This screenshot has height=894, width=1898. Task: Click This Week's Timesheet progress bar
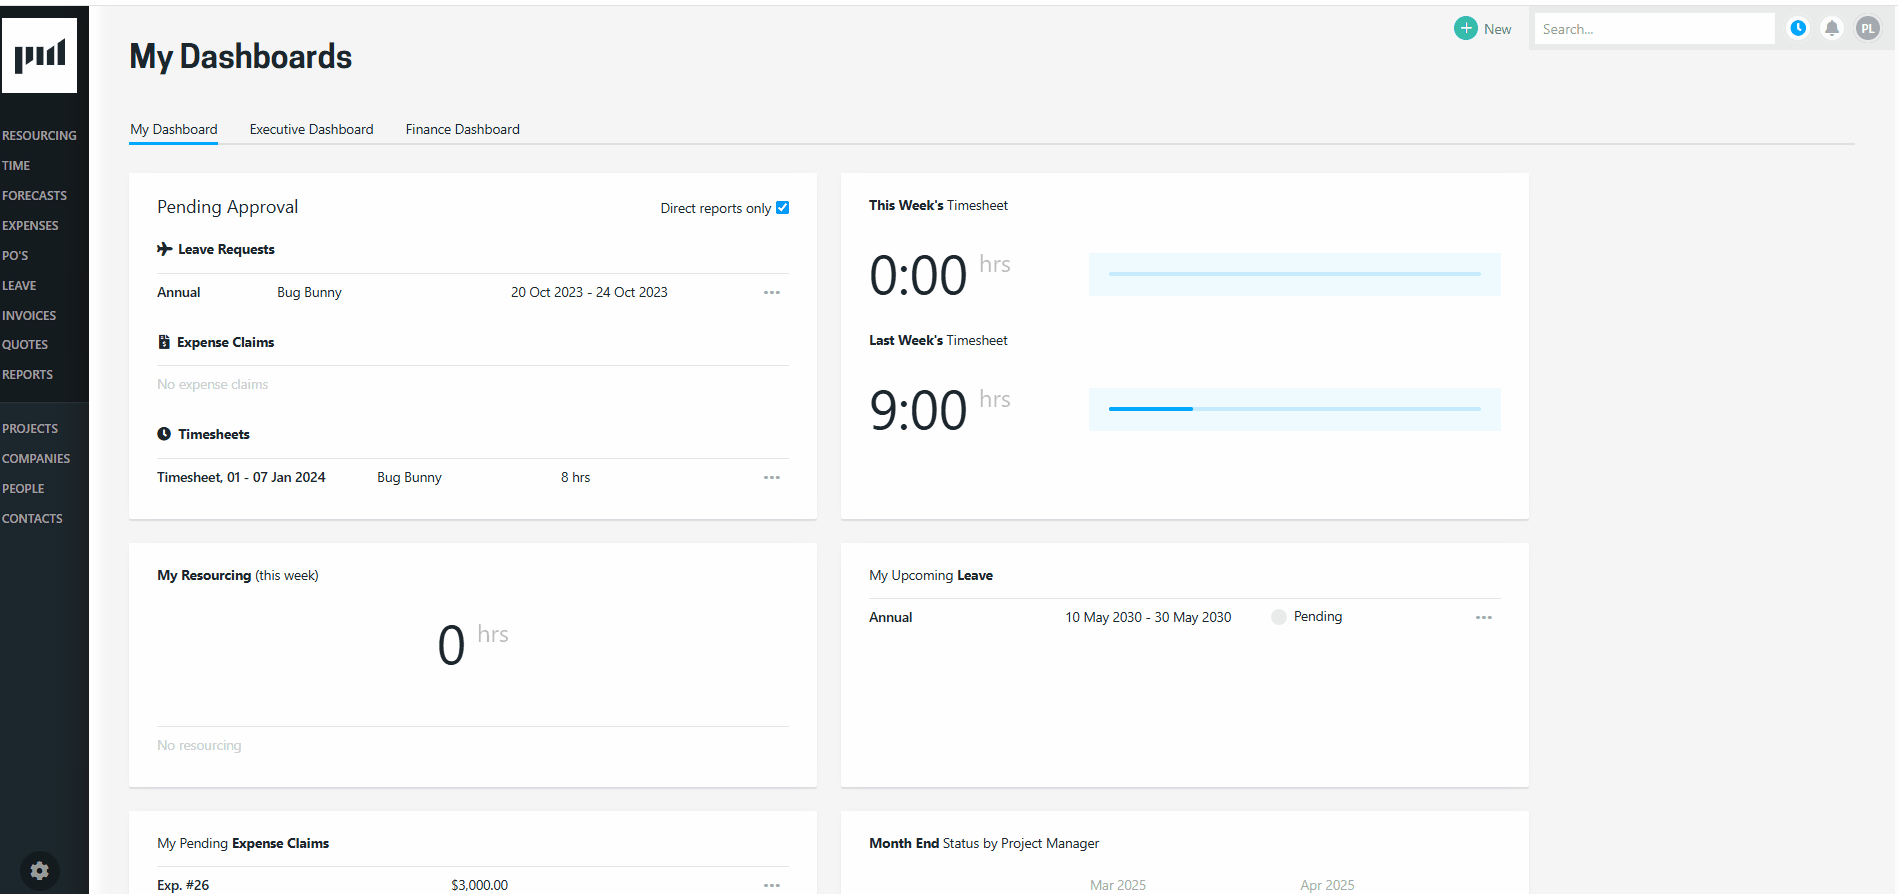coord(1294,274)
